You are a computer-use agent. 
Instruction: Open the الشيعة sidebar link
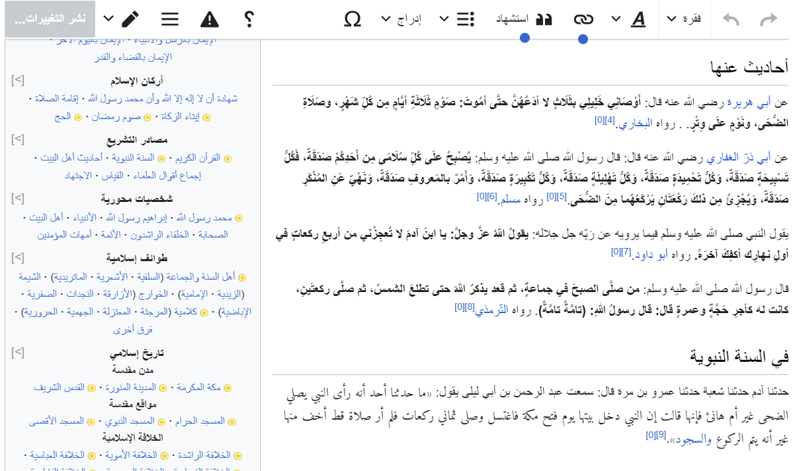29,276
